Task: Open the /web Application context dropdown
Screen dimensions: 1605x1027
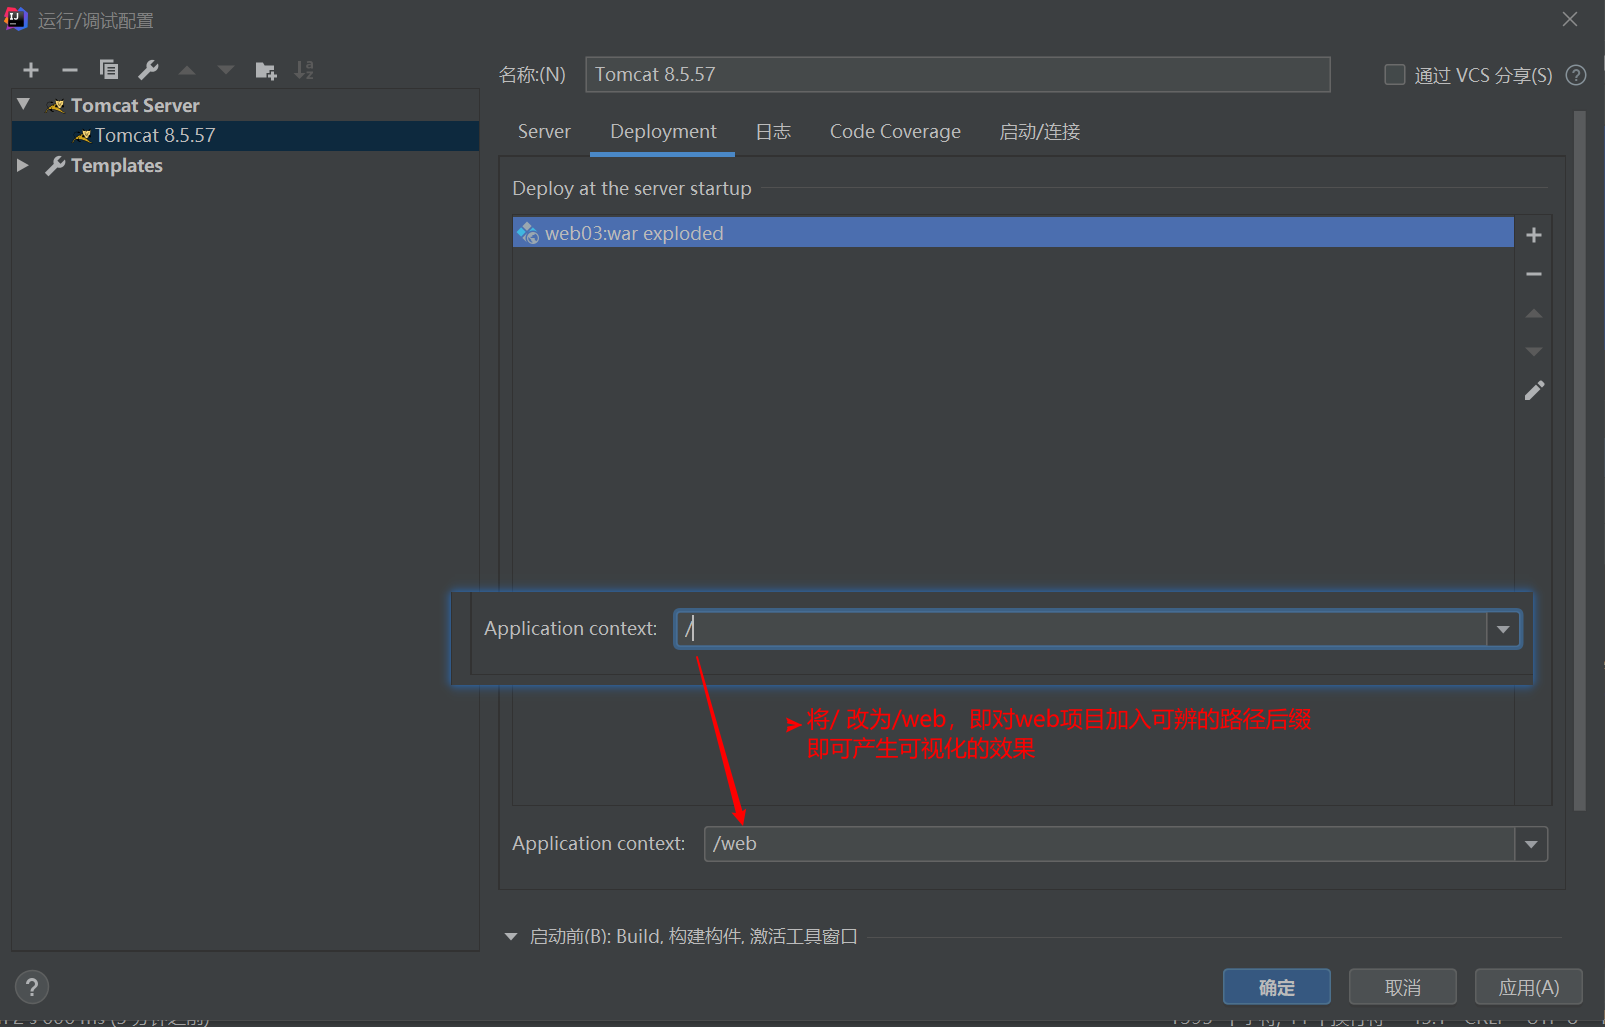Action: [1530, 843]
